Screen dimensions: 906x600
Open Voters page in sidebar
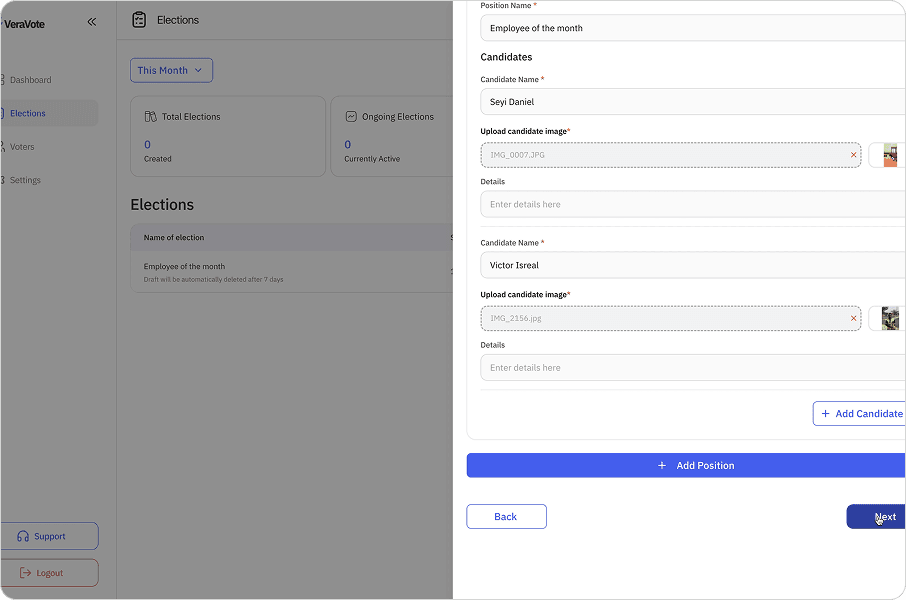pyautogui.click(x=22, y=147)
